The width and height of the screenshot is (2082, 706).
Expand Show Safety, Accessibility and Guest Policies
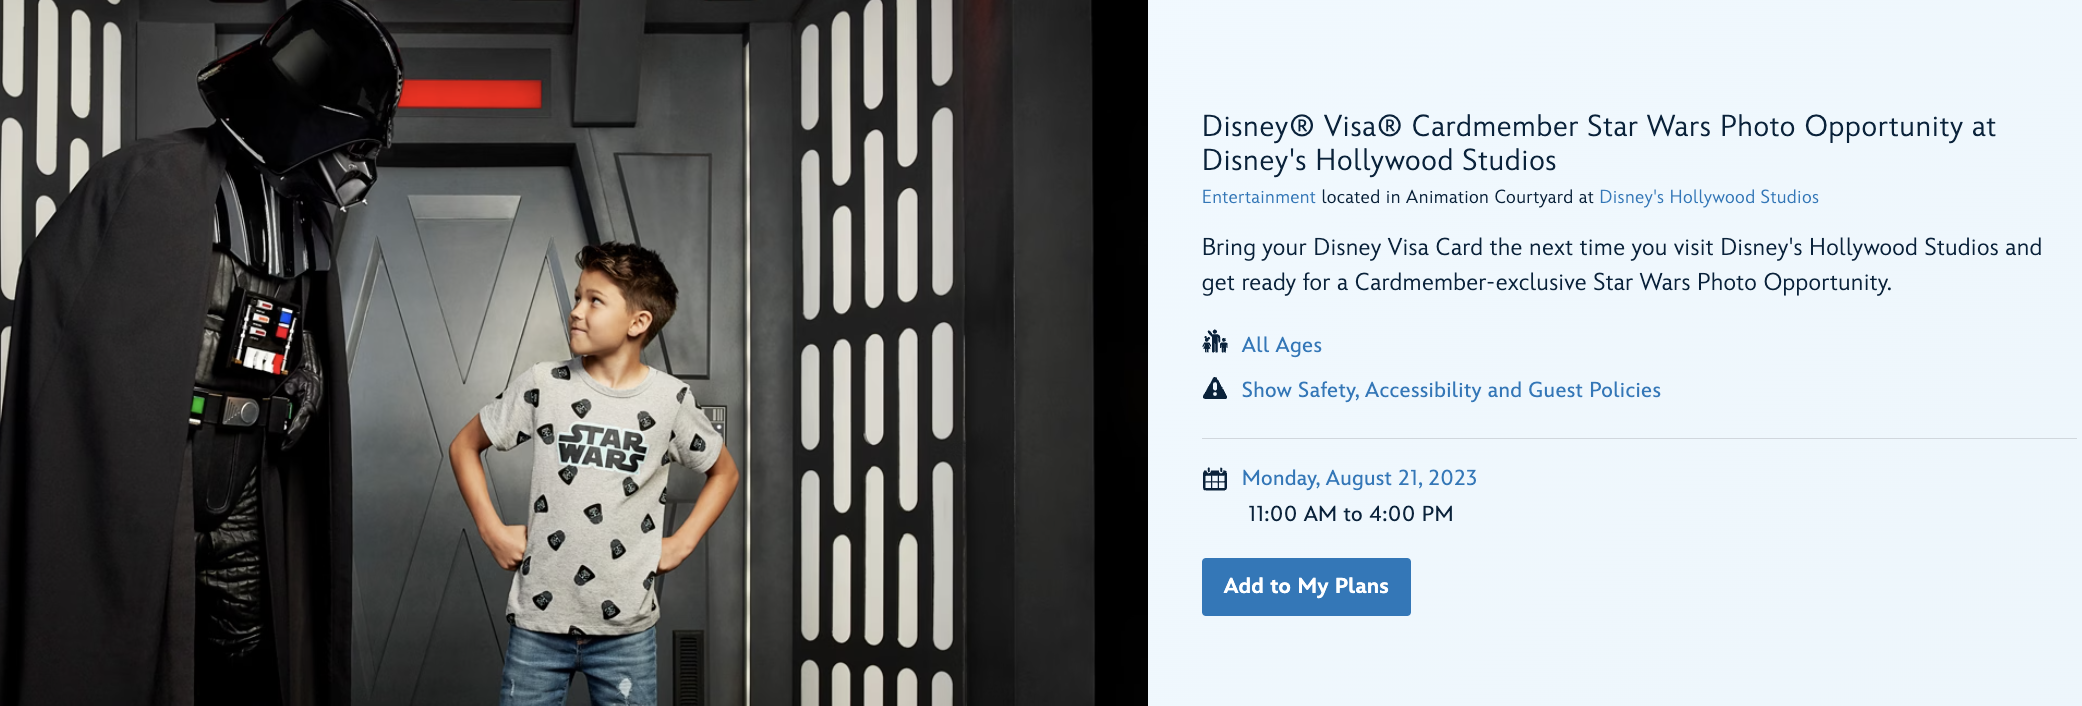[x=1451, y=390]
